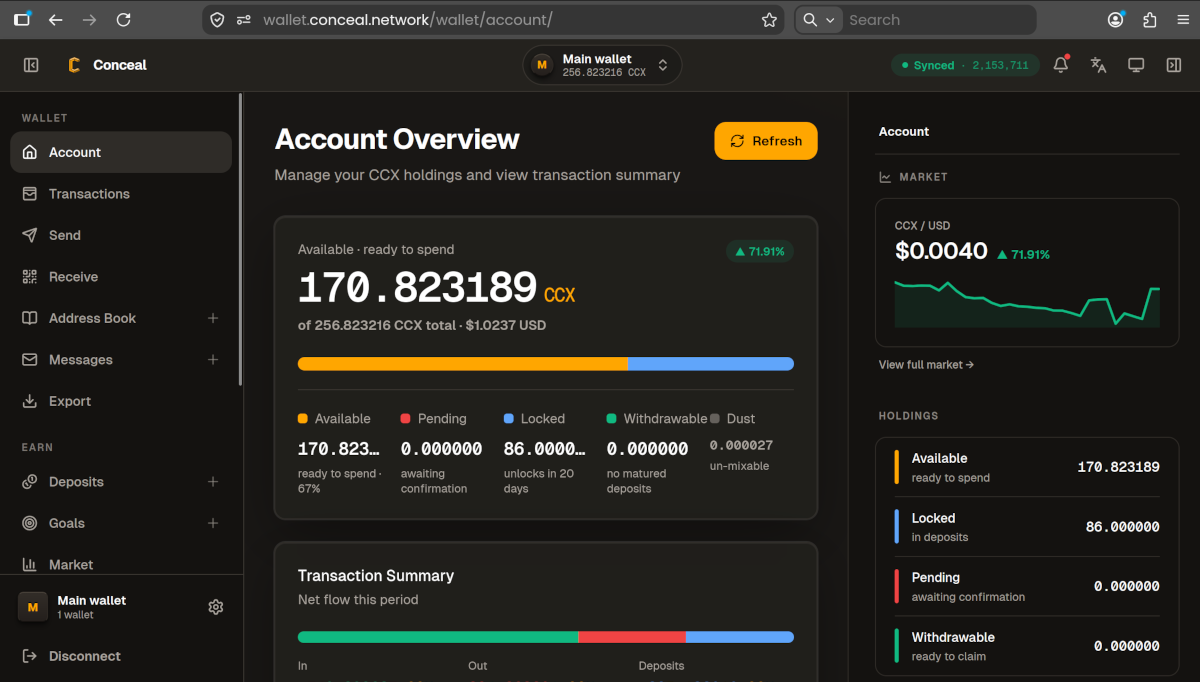Open browser extensions puzzle icon
The width and height of the screenshot is (1200, 682).
(1149, 20)
